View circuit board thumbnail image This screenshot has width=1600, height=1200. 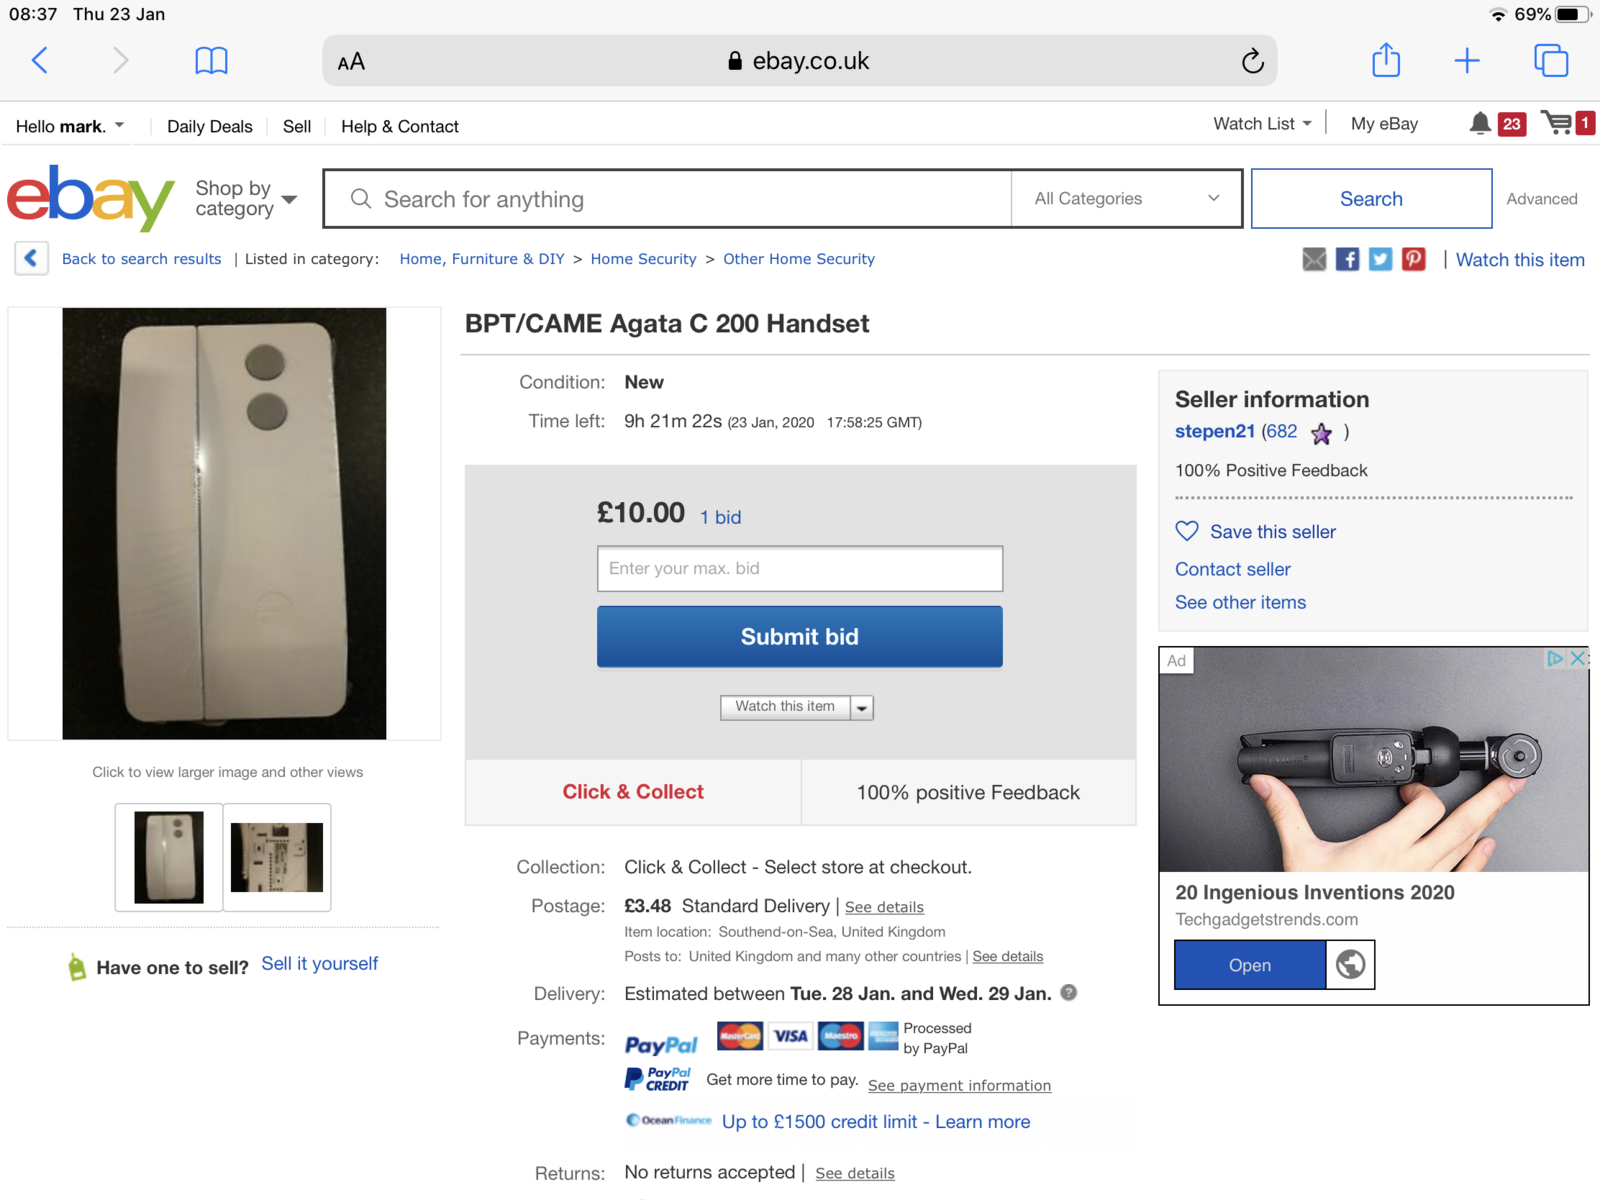(277, 857)
